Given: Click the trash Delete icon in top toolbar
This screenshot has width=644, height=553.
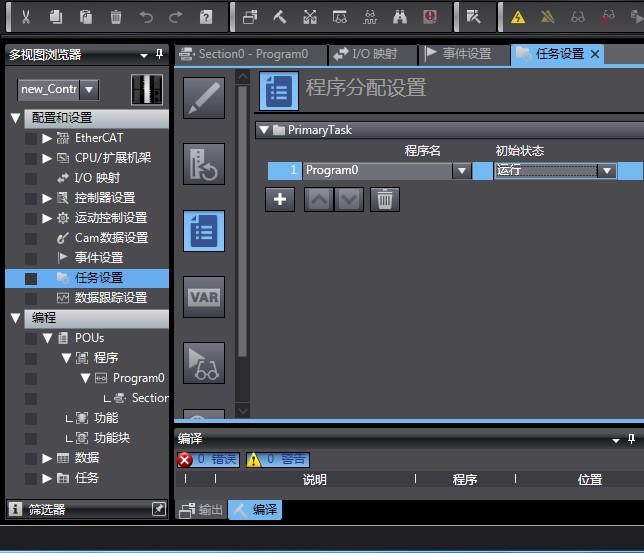Looking at the screenshot, I should pyautogui.click(x=116, y=17).
